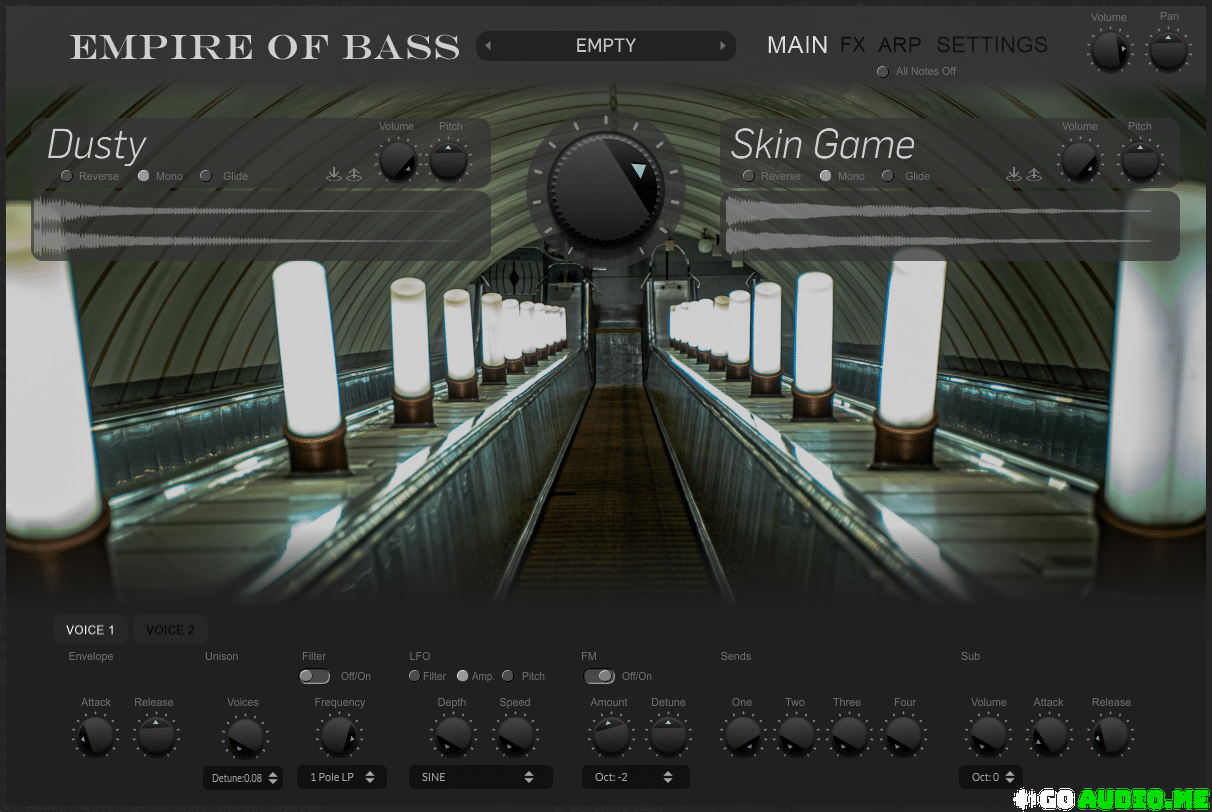Click the LFO Depth knob

click(x=452, y=737)
